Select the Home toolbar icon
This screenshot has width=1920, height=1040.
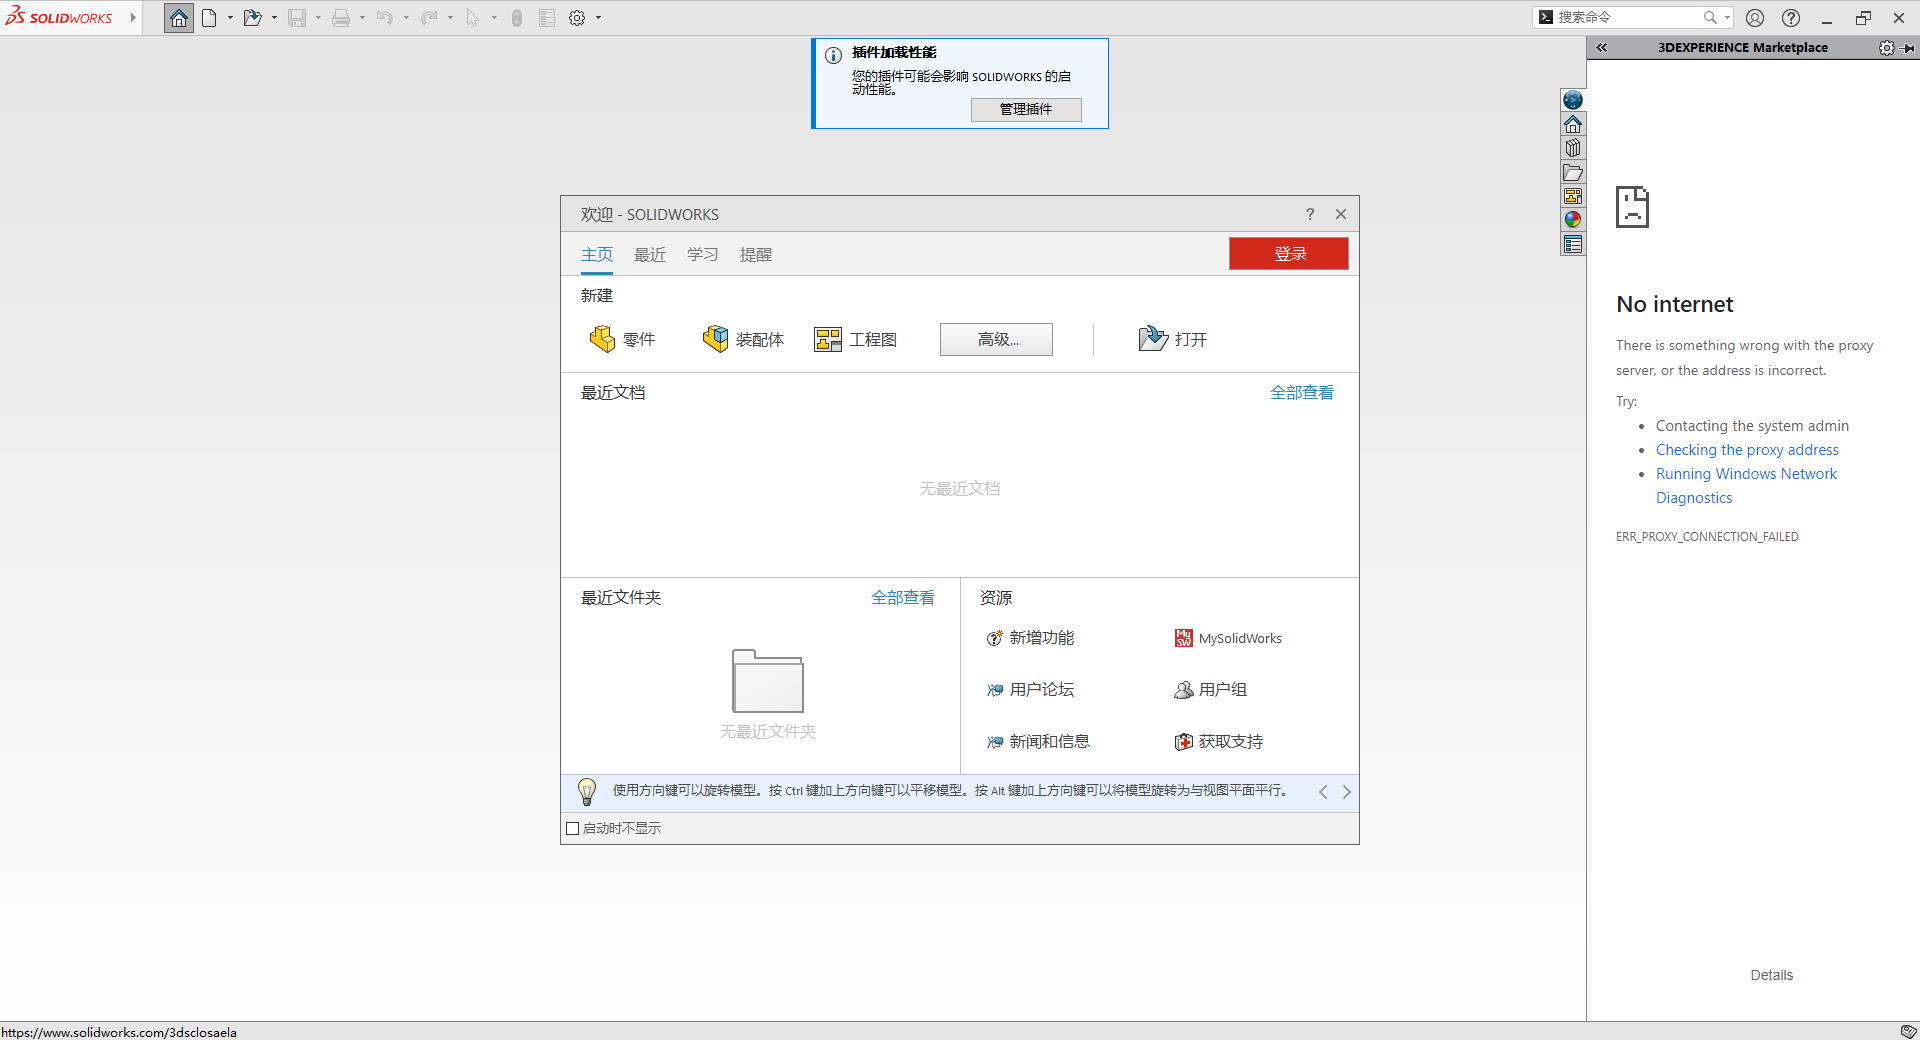click(x=178, y=17)
